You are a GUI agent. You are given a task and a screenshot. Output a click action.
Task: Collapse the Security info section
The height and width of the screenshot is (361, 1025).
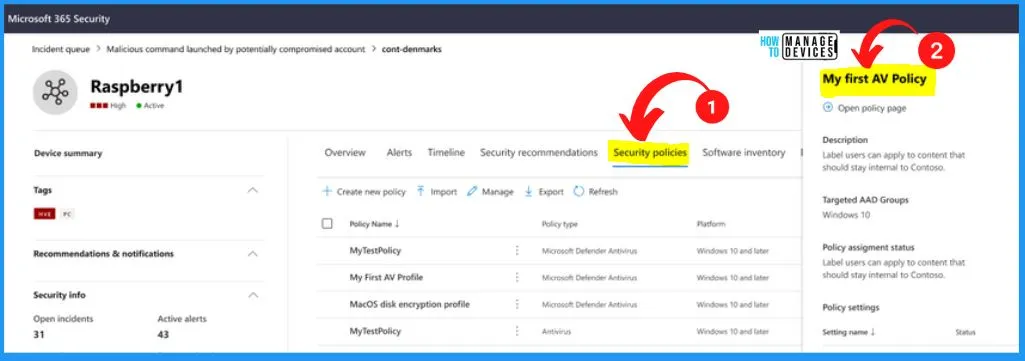point(253,295)
